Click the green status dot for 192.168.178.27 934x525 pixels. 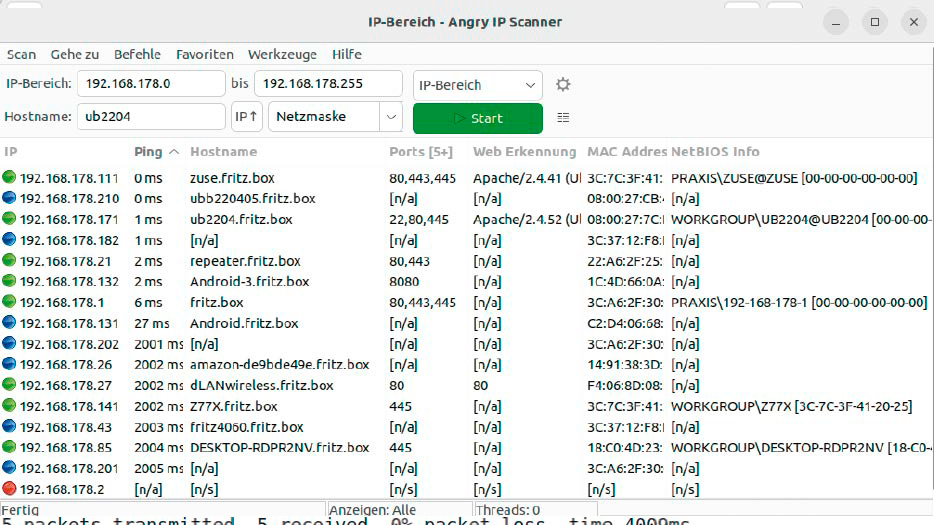[9, 384]
